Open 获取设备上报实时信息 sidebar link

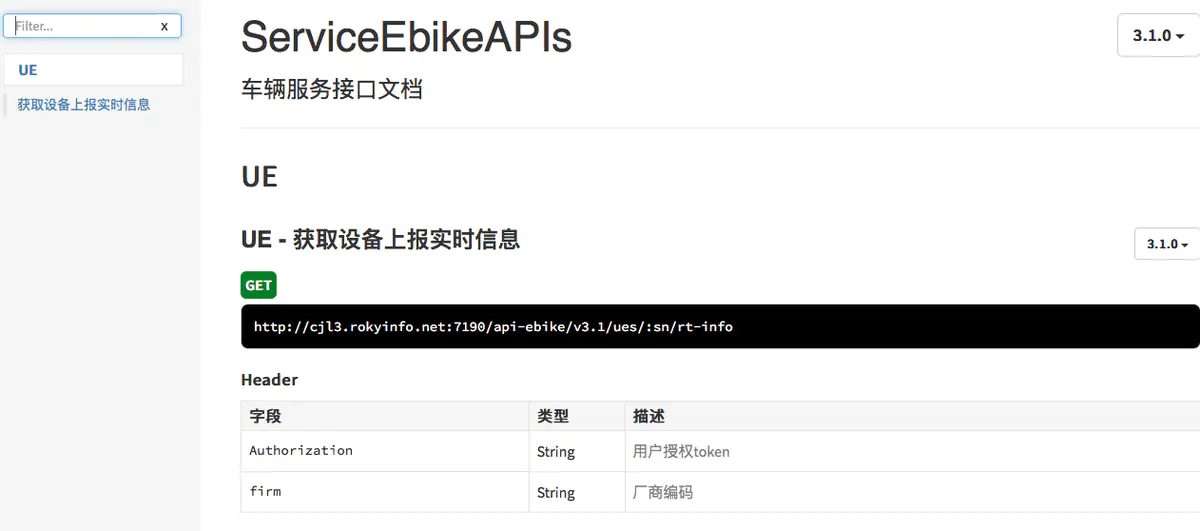click(84, 104)
